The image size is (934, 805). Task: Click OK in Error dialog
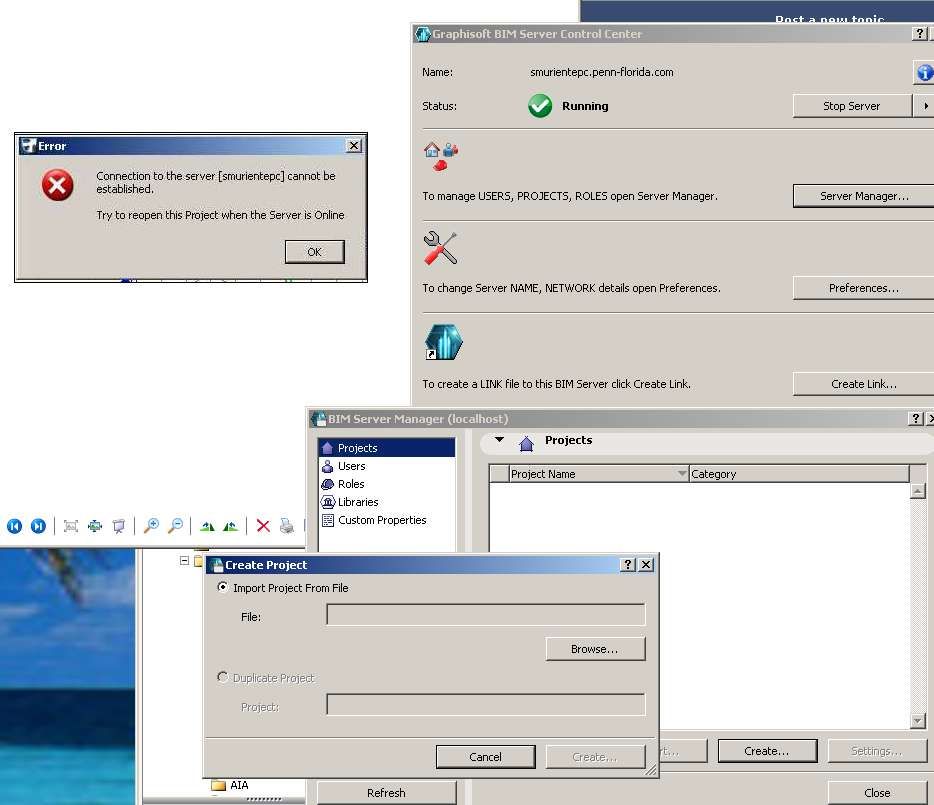tap(315, 251)
